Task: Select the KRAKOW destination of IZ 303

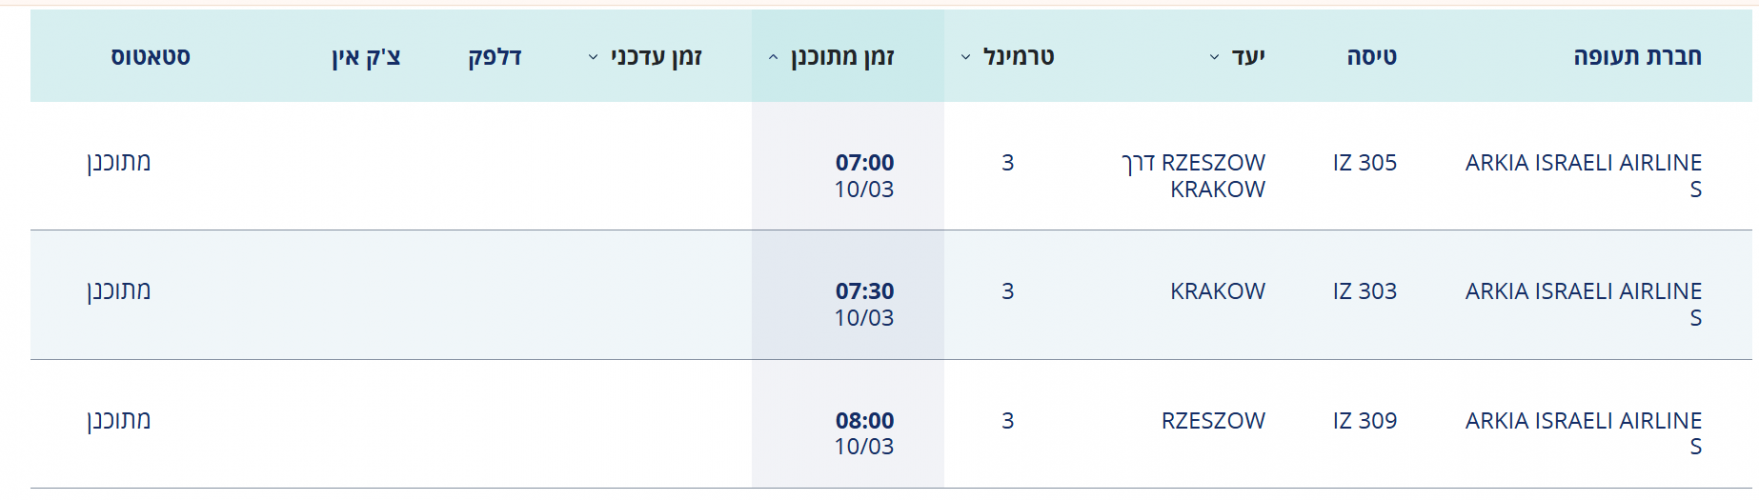Action: [x=1217, y=292]
